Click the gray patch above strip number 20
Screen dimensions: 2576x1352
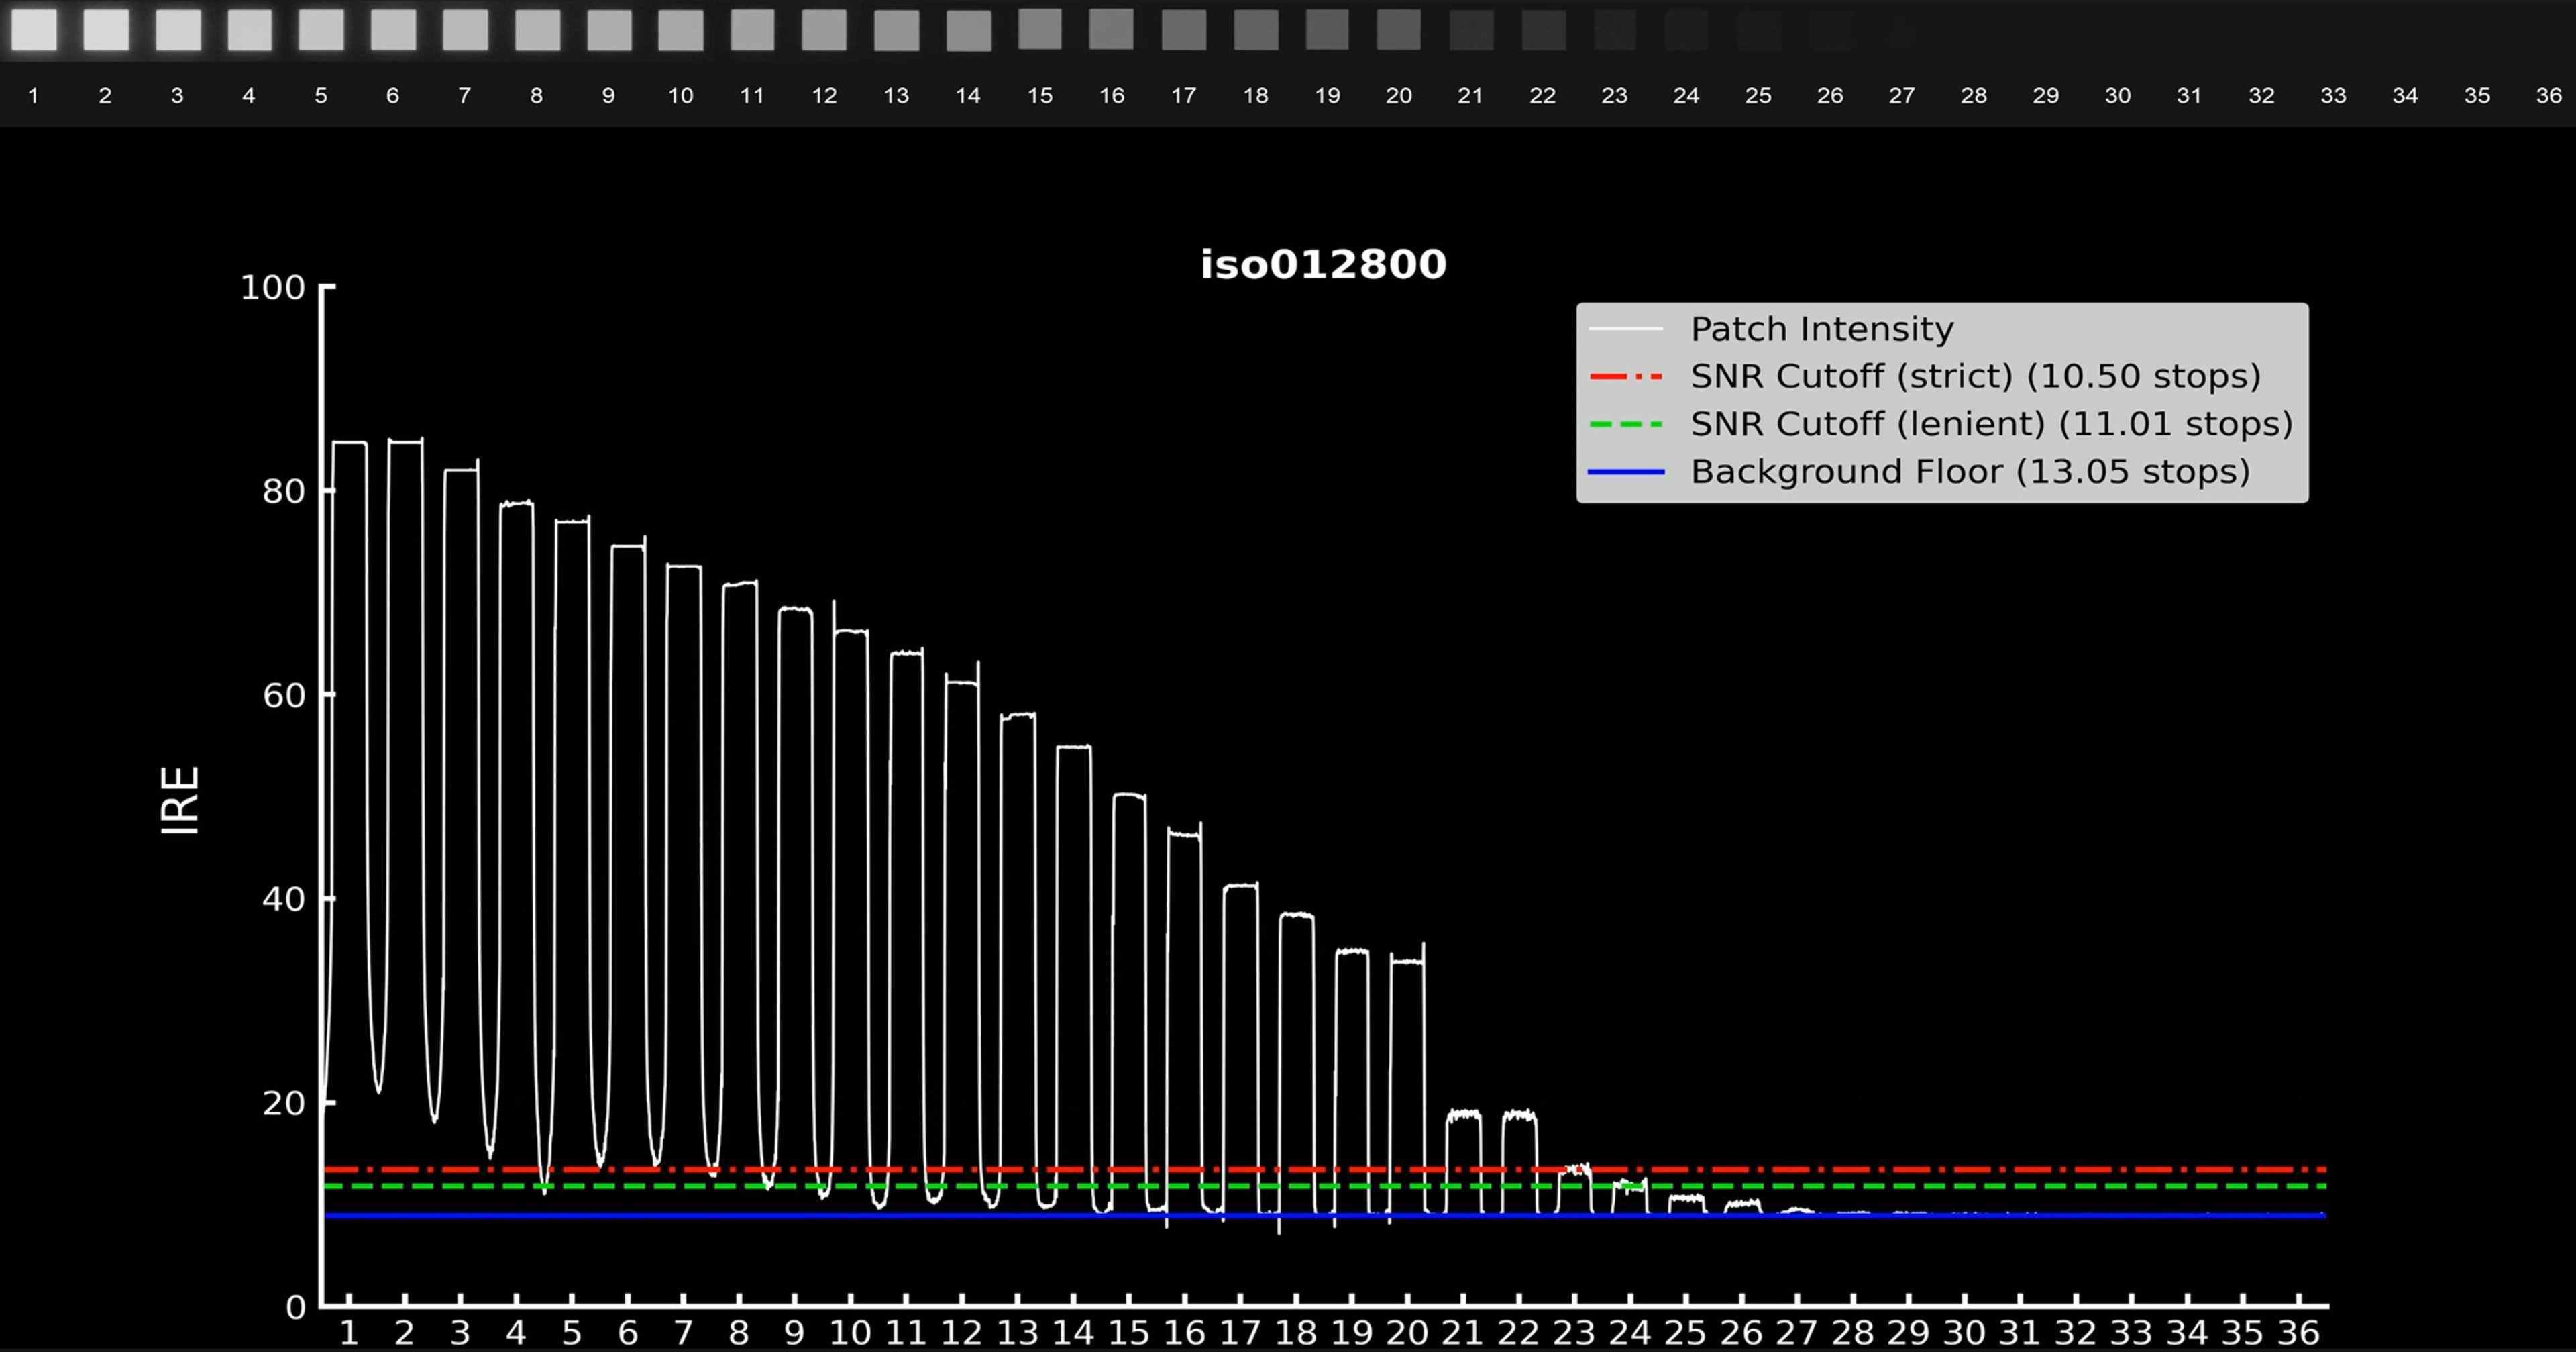click(1398, 30)
